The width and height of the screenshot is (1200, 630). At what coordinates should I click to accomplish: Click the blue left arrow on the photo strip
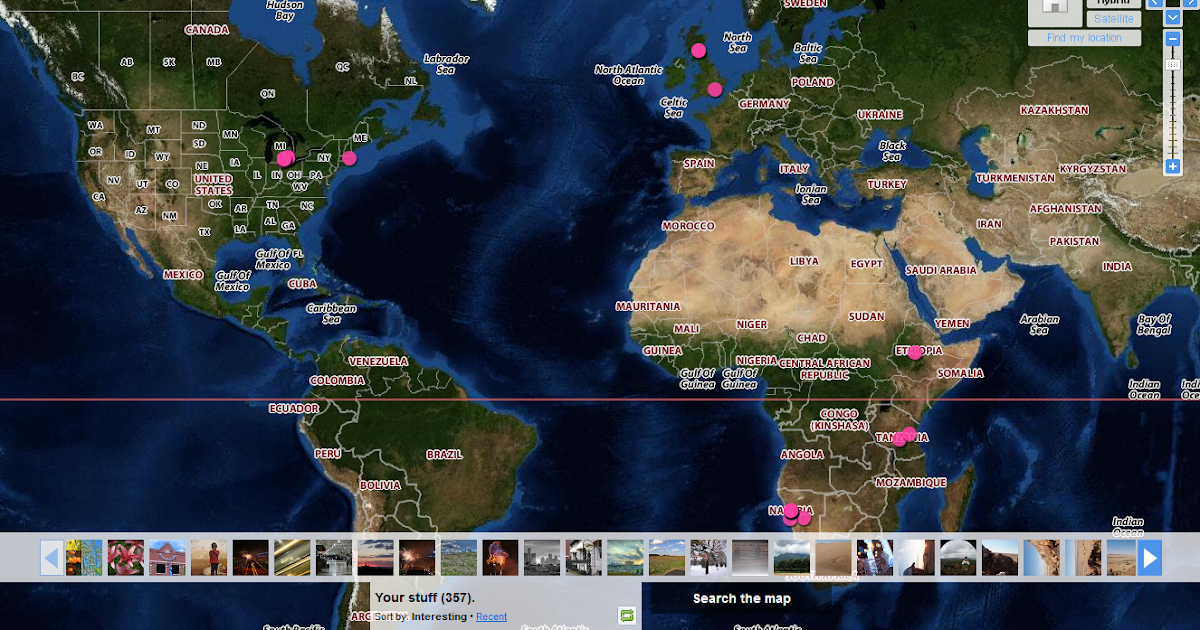pos(49,558)
